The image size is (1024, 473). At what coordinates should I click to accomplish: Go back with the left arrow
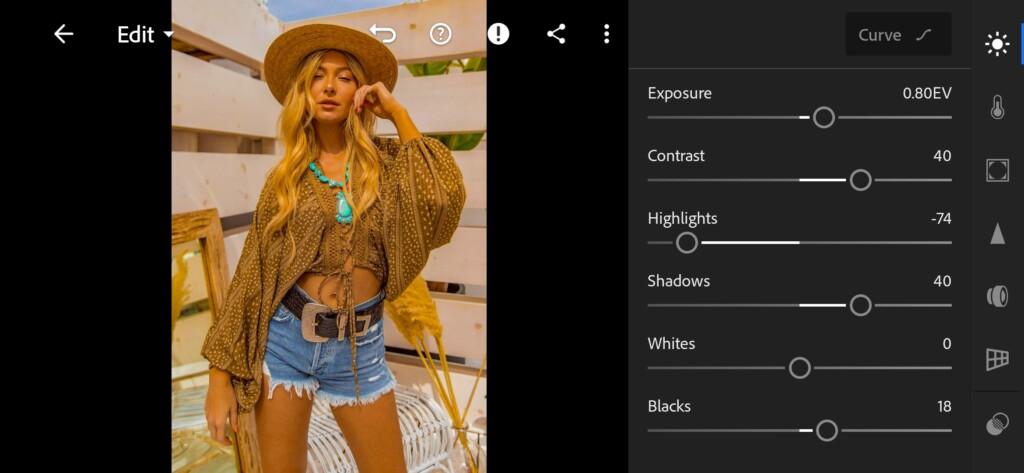coord(63,34)
